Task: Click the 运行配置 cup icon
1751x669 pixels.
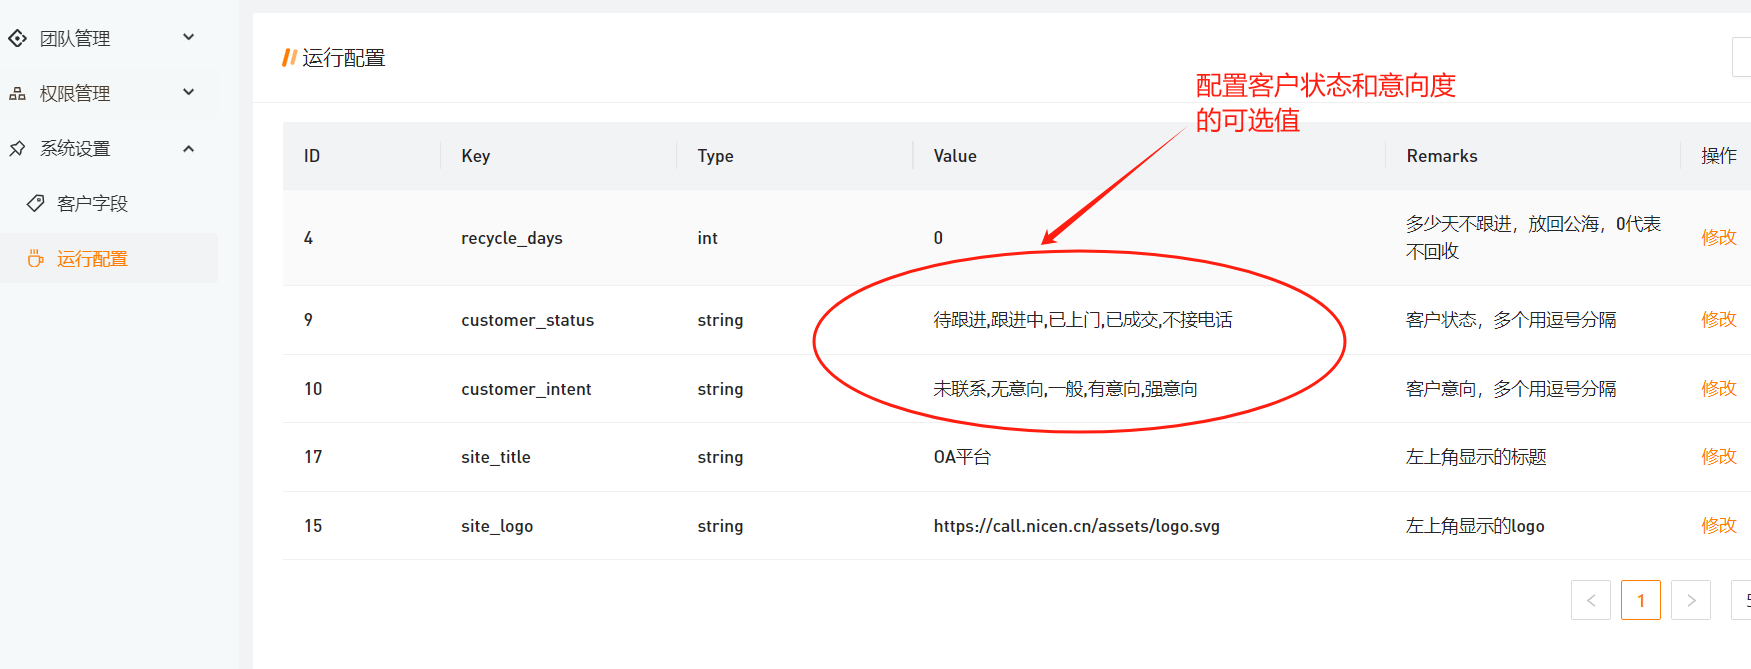Action: coord(35,258)
